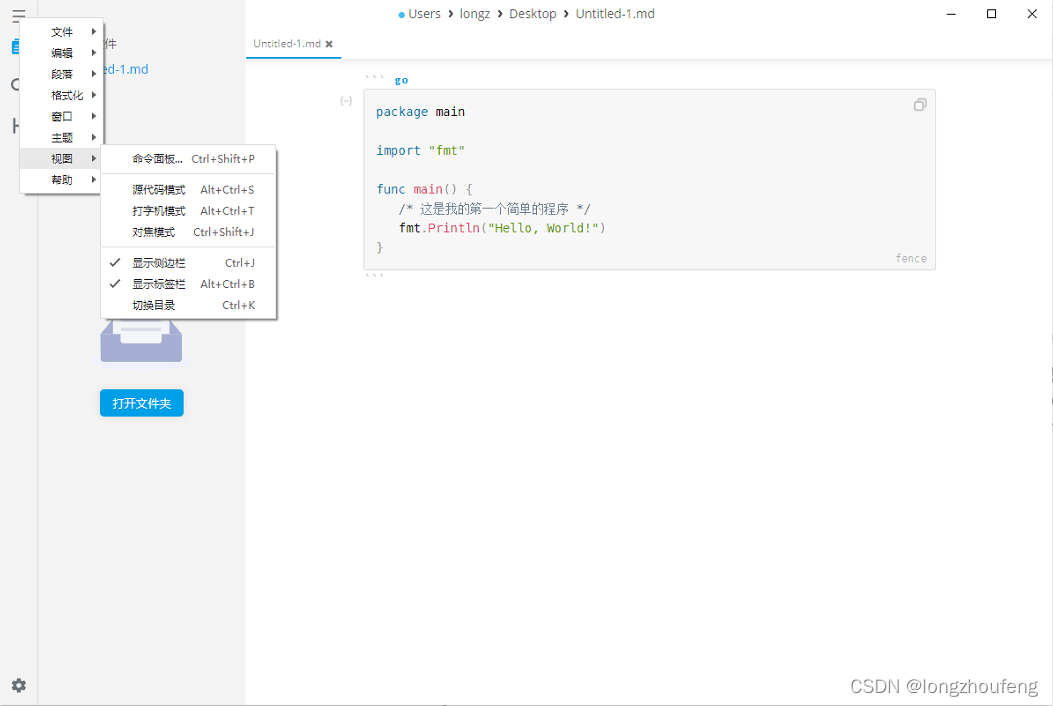Click Users in the path breadcrumb
This screenshot has height=706, width=1053.
point(424,14)
